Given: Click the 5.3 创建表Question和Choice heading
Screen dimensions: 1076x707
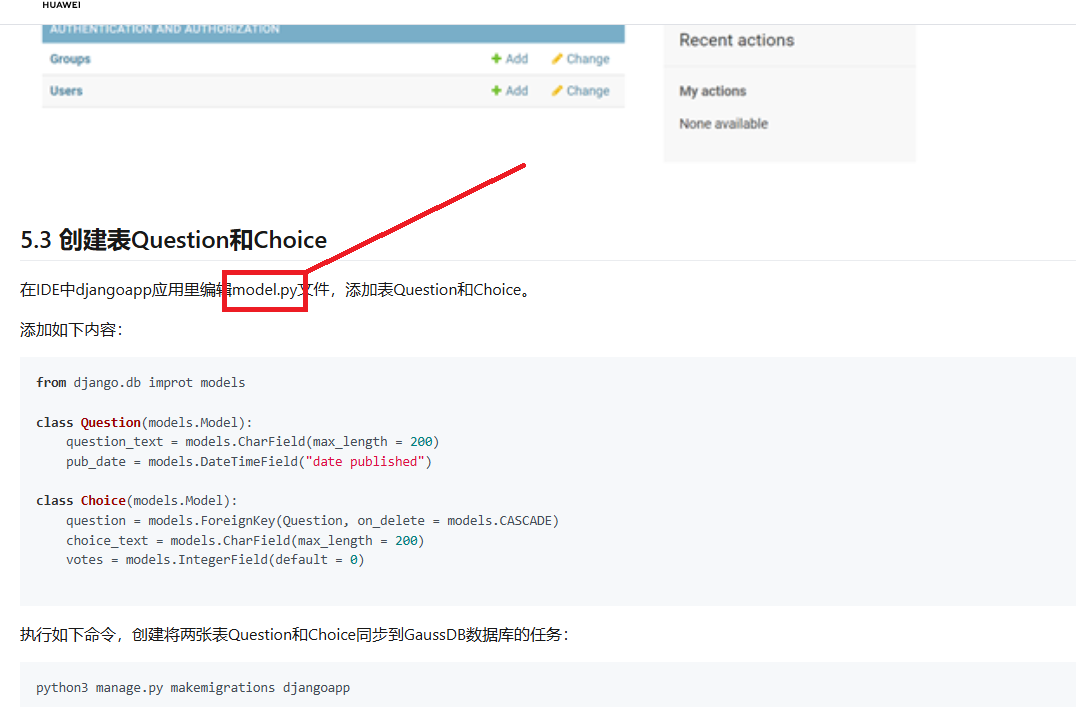Looking at the screenshot, I should click(174, 240).
